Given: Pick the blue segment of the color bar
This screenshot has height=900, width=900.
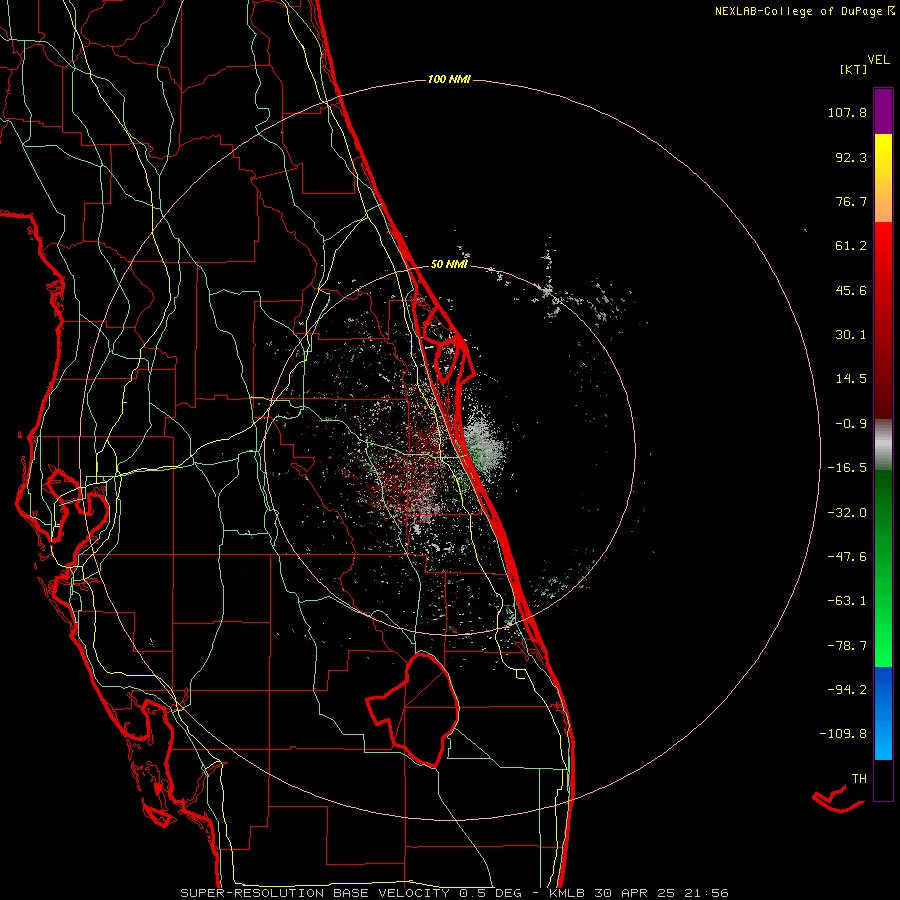Looking at the screenshot, I should [x=883, y=713].
